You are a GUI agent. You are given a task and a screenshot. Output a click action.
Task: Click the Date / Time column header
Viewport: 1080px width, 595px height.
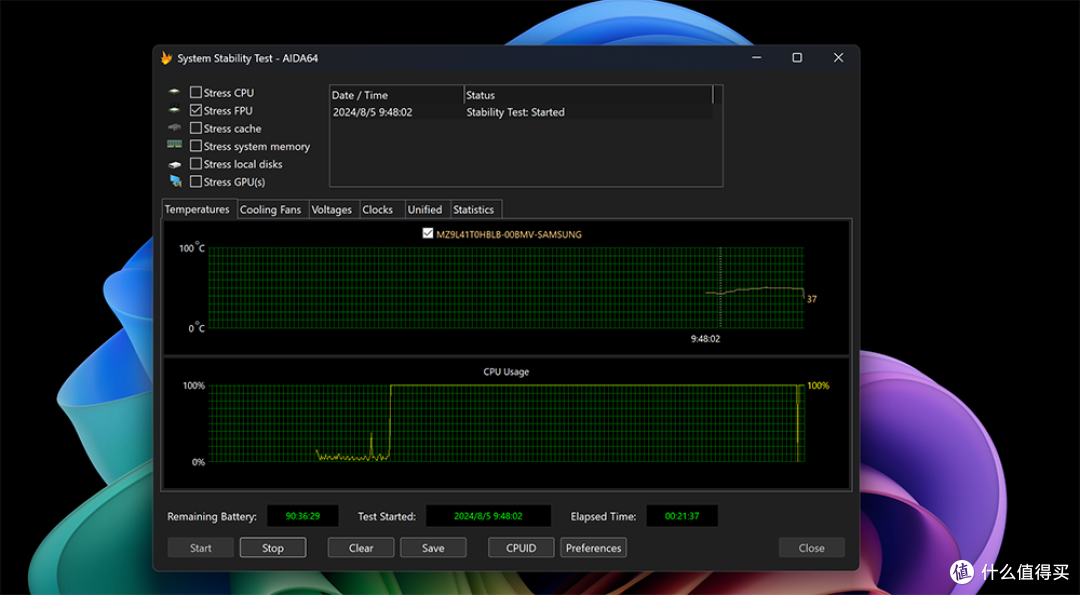point(397,95)
